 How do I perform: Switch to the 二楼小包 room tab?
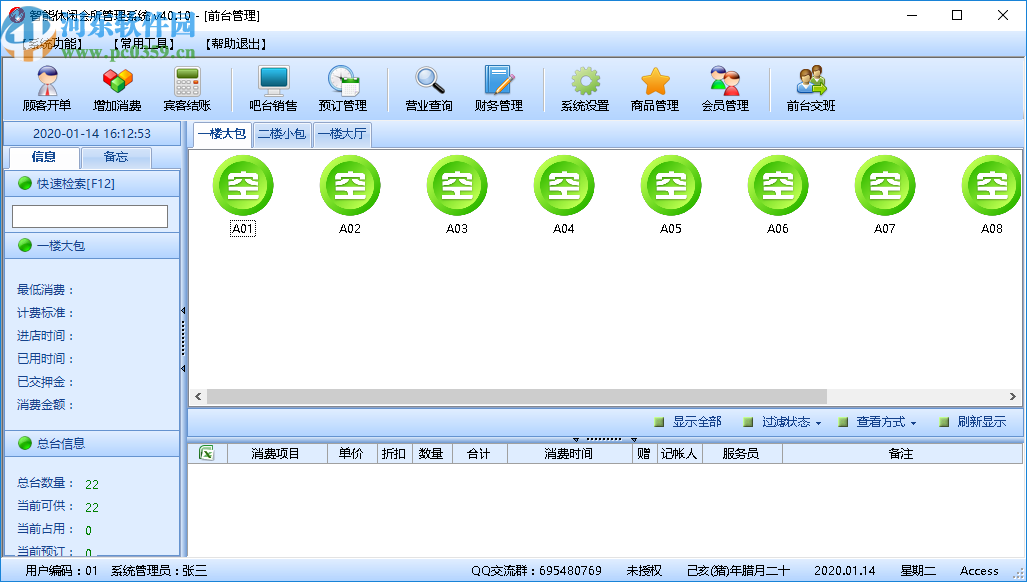281,134
